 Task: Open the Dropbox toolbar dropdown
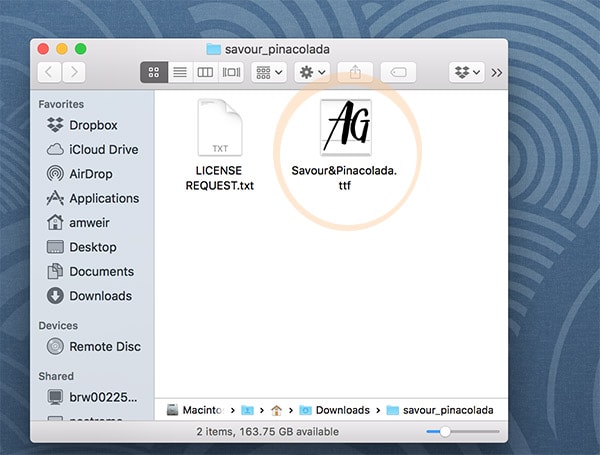tap(467, 72)
